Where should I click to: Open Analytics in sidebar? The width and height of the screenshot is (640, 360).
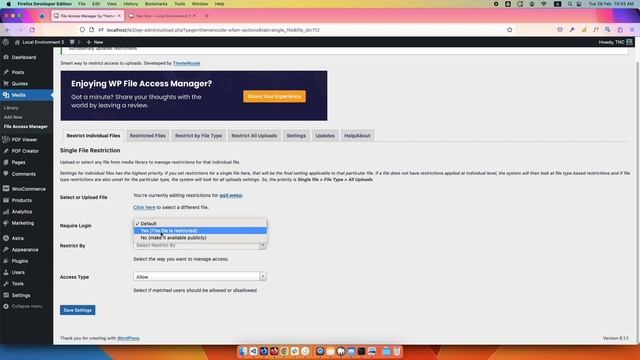22,212
